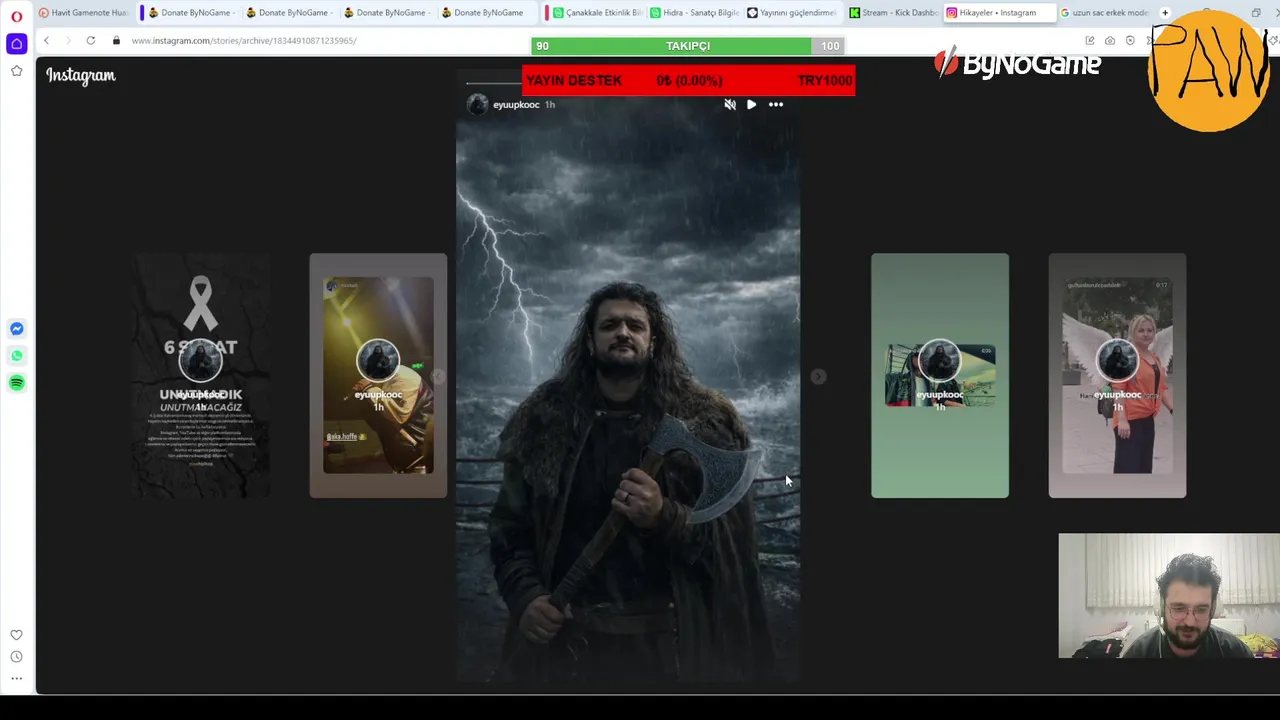Image resolution: width=1280 pixels, height=720 pixels.
Task: Click the edit page icon in address bar
Action: point(1090,41)
